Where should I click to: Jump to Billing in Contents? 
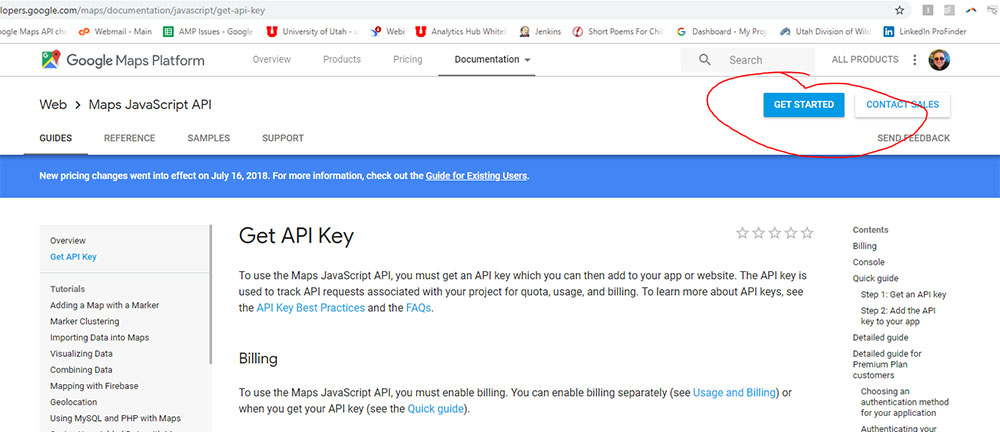coord(865,246)
